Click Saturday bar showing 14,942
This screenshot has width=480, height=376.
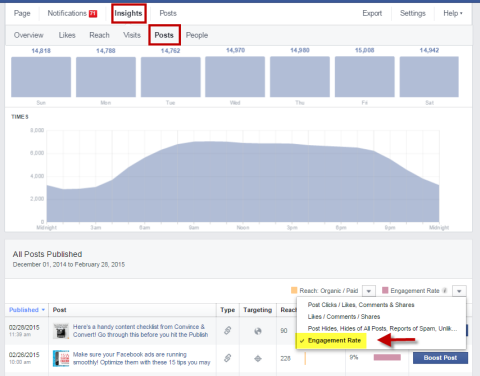click(429, 77)
